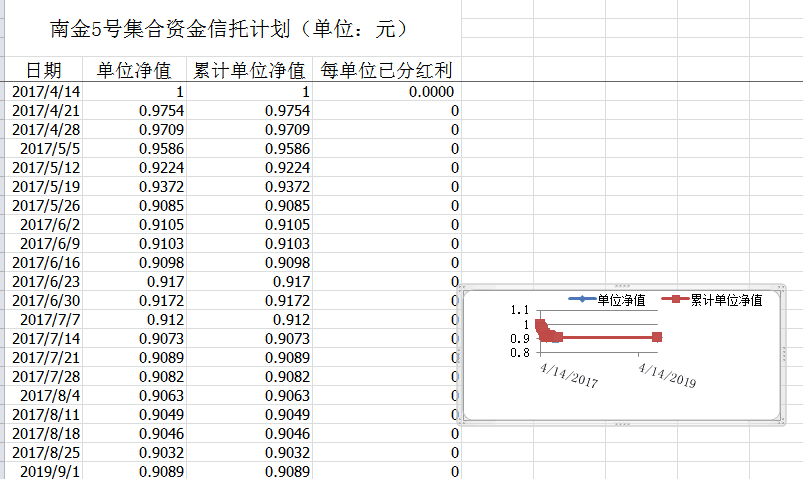Click the chart's bottom edge resize handle
Image resolution: width=803 pixels, height=479 pixels.
[x=621, y=424]
